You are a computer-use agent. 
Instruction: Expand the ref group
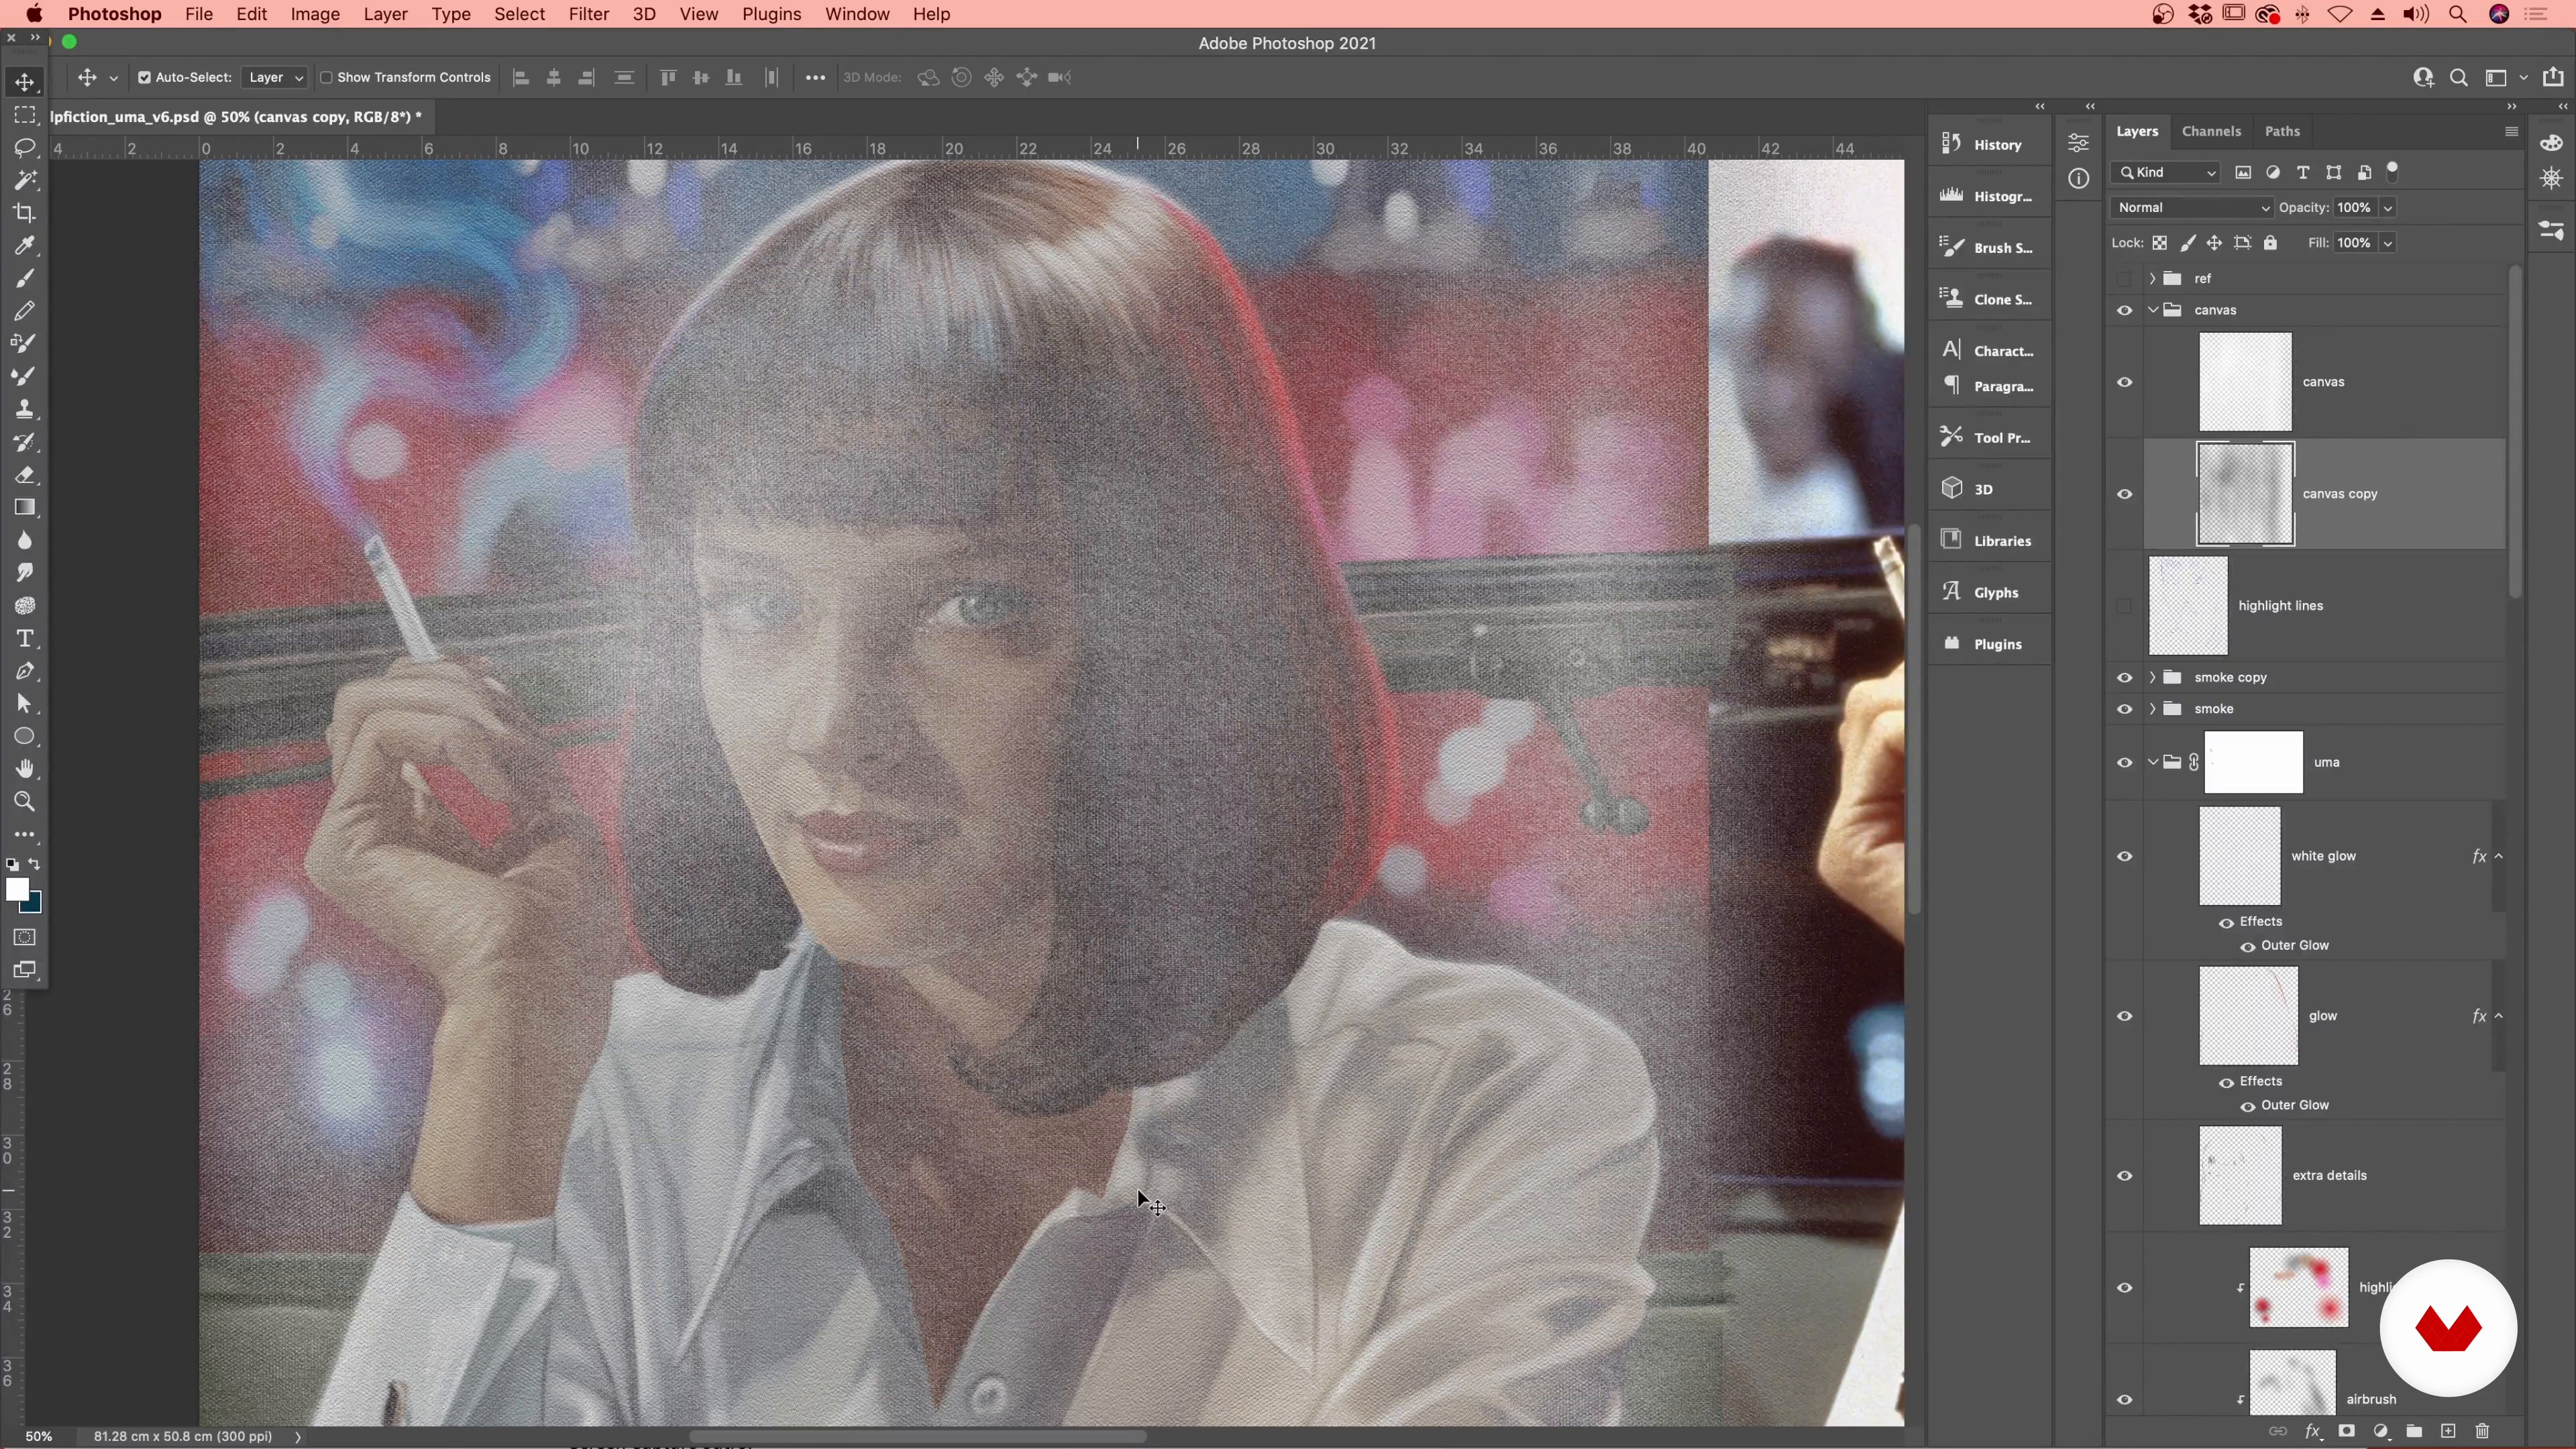[2152, 279]
